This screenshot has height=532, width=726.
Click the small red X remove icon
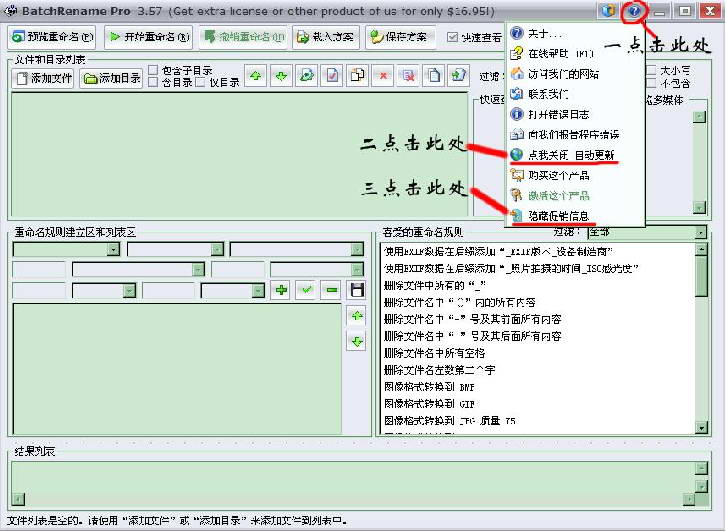pos(383,76)
